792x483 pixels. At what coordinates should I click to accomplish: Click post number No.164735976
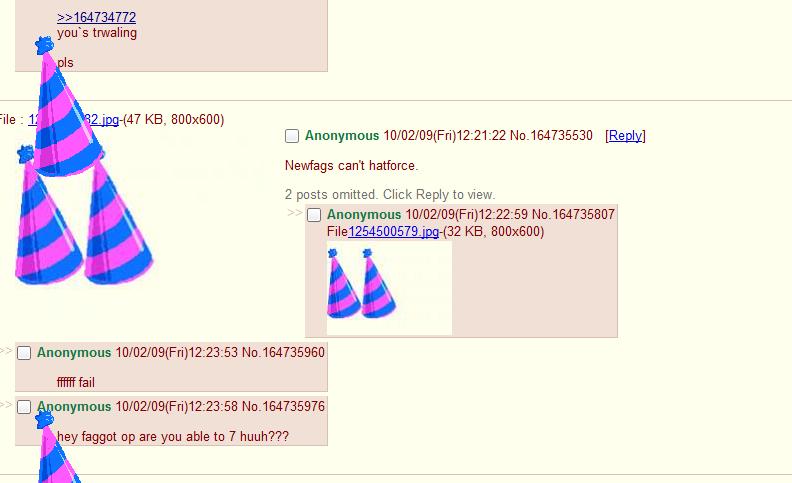click(283, 406)
